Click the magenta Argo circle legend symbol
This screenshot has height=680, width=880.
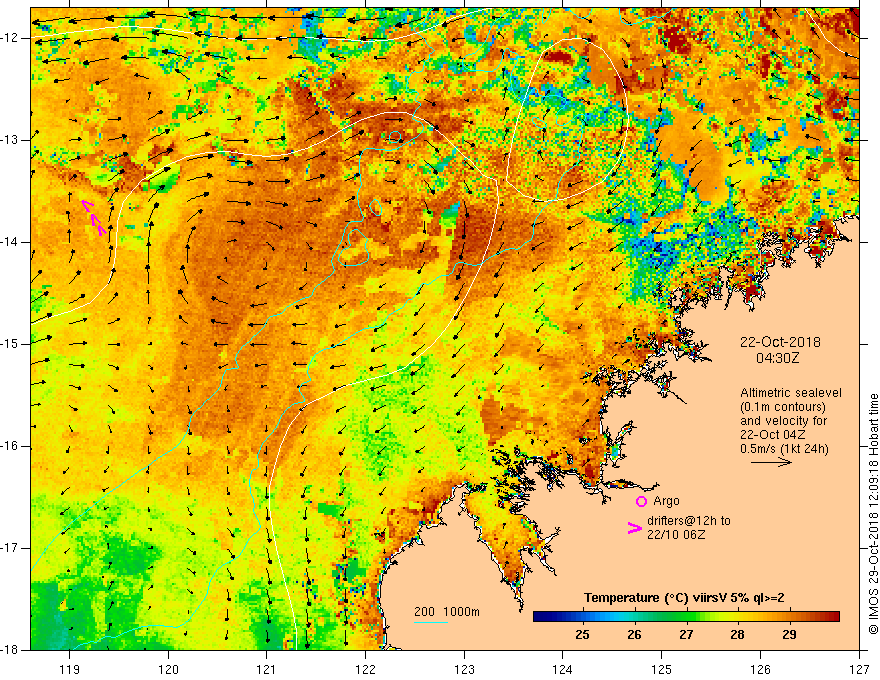click(x=641, y=502)
